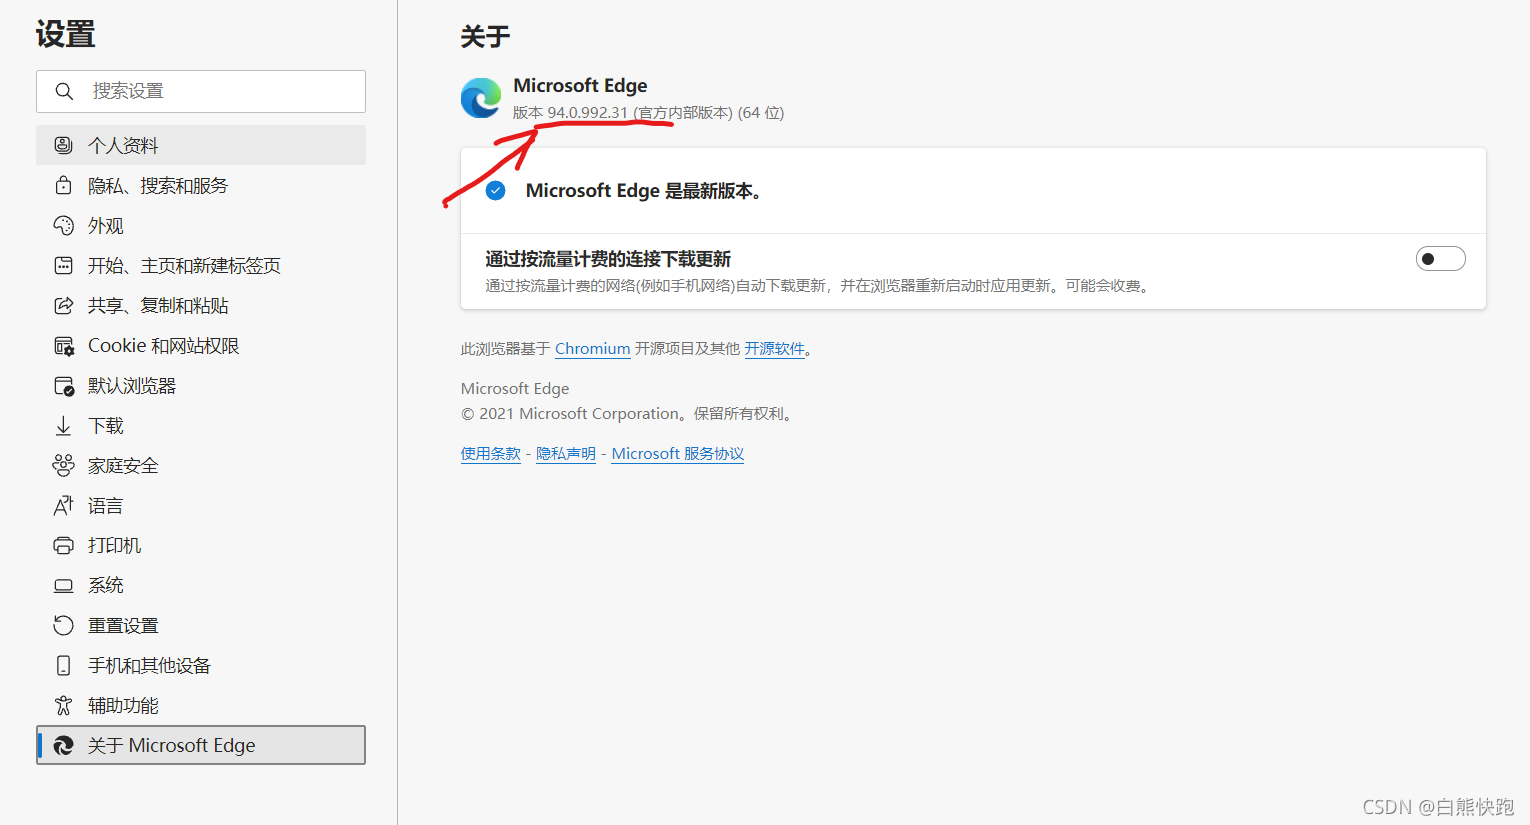Click the icon beside 开始、主页和新建标签页
The width and height of the screenshot is (1530, 825).
pyautogui.click(x=63, y=265)
